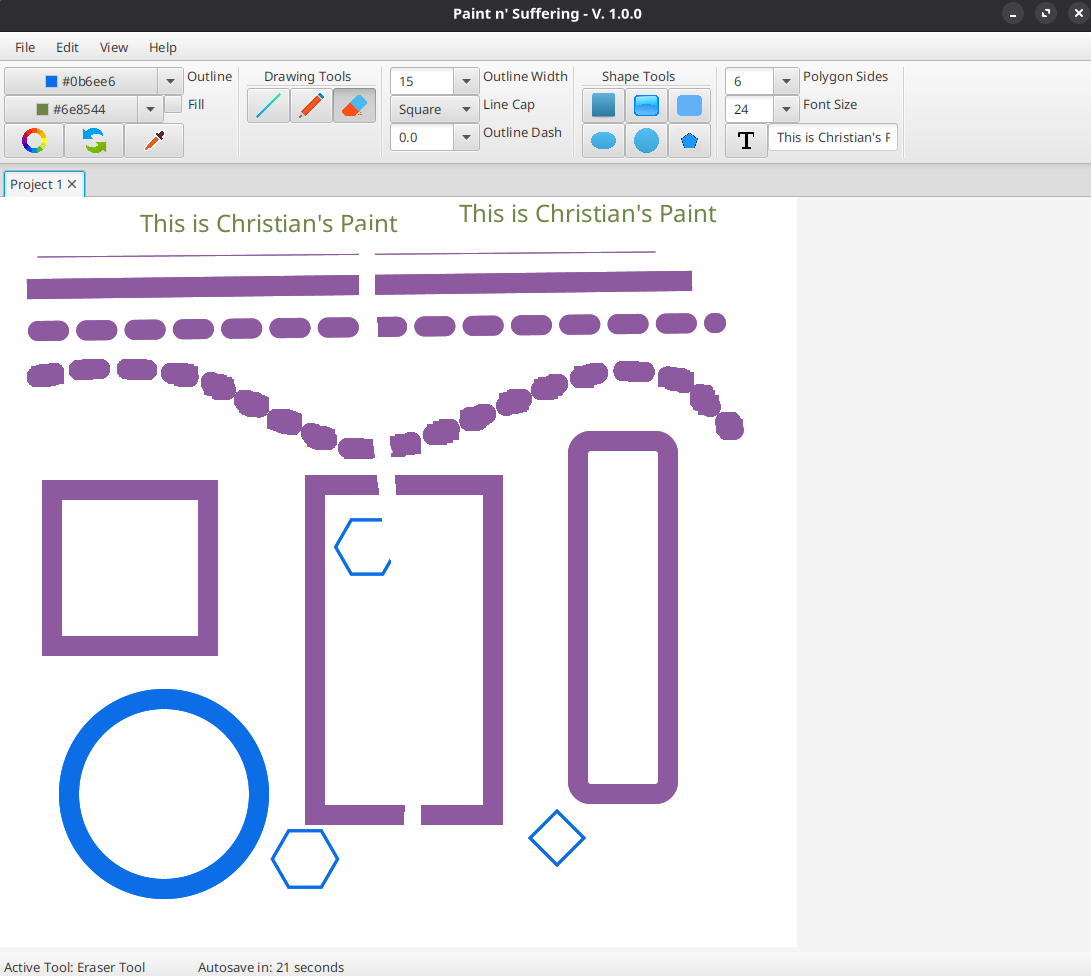Click the text input field for text tool
Image resolution: width=1091 pixels, height=976 pixels.
[832, 138]
